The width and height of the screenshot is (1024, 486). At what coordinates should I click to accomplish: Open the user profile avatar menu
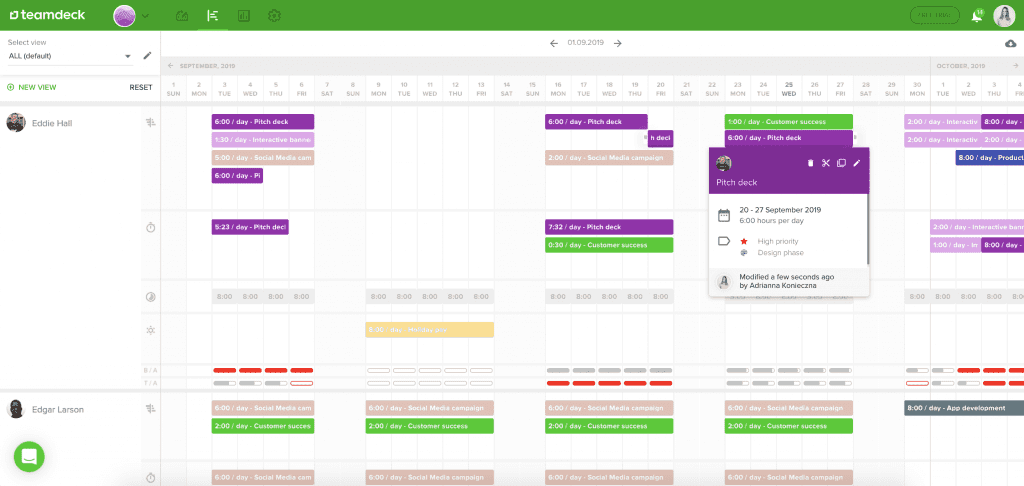click(1003, 16)
